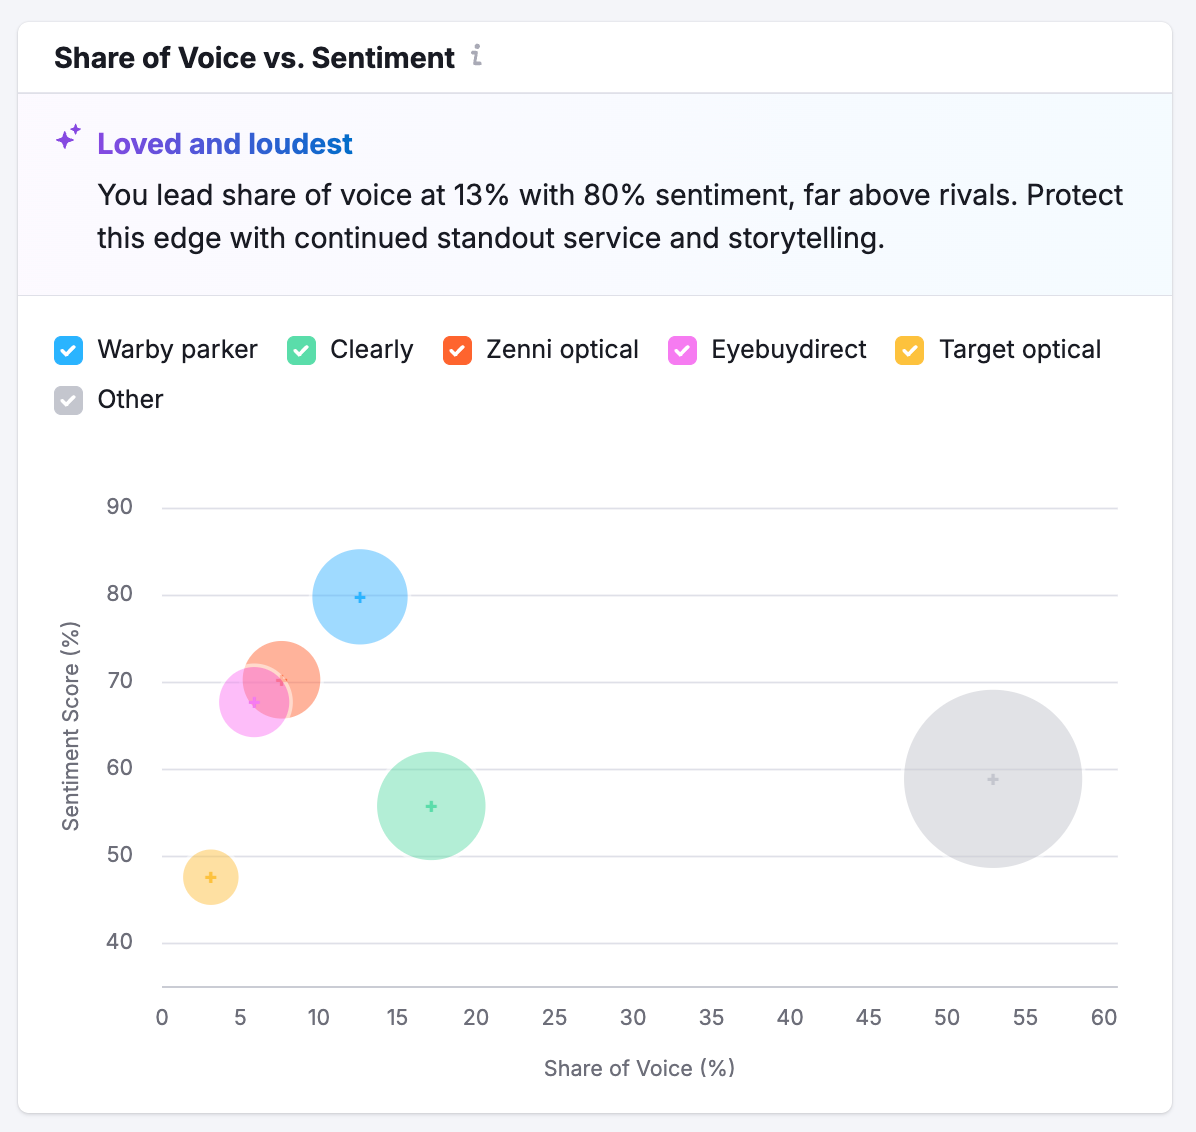
Task: Disable the Target optical checkbox
Action: [910, 351]
